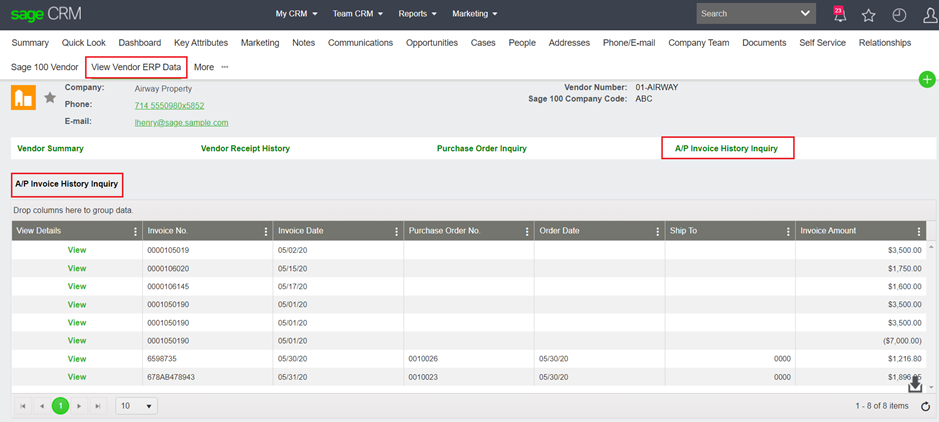Open the page size dropdown showing 10
The image size is (939, 422).
tap(137, 406)
